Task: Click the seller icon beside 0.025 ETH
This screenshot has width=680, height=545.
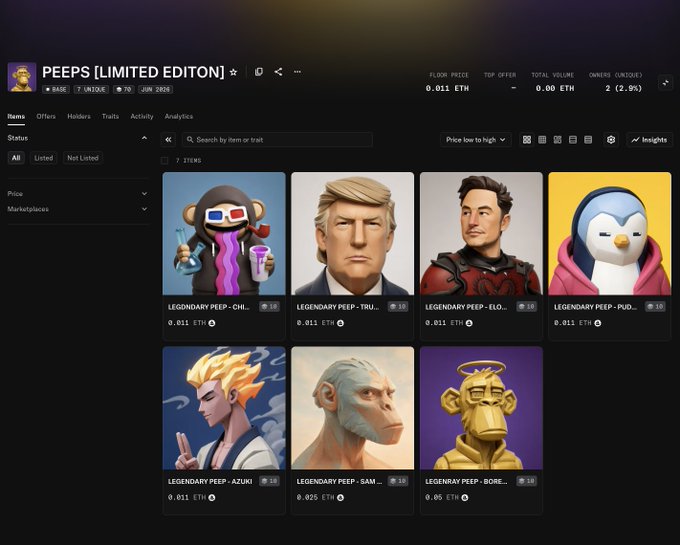Action: coord(340,497)
